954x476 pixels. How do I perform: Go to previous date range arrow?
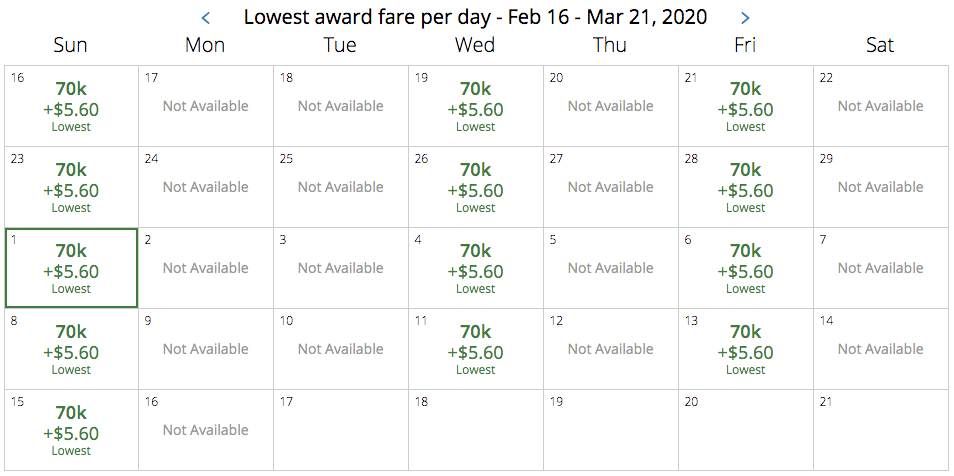click(x=206, y=18)
